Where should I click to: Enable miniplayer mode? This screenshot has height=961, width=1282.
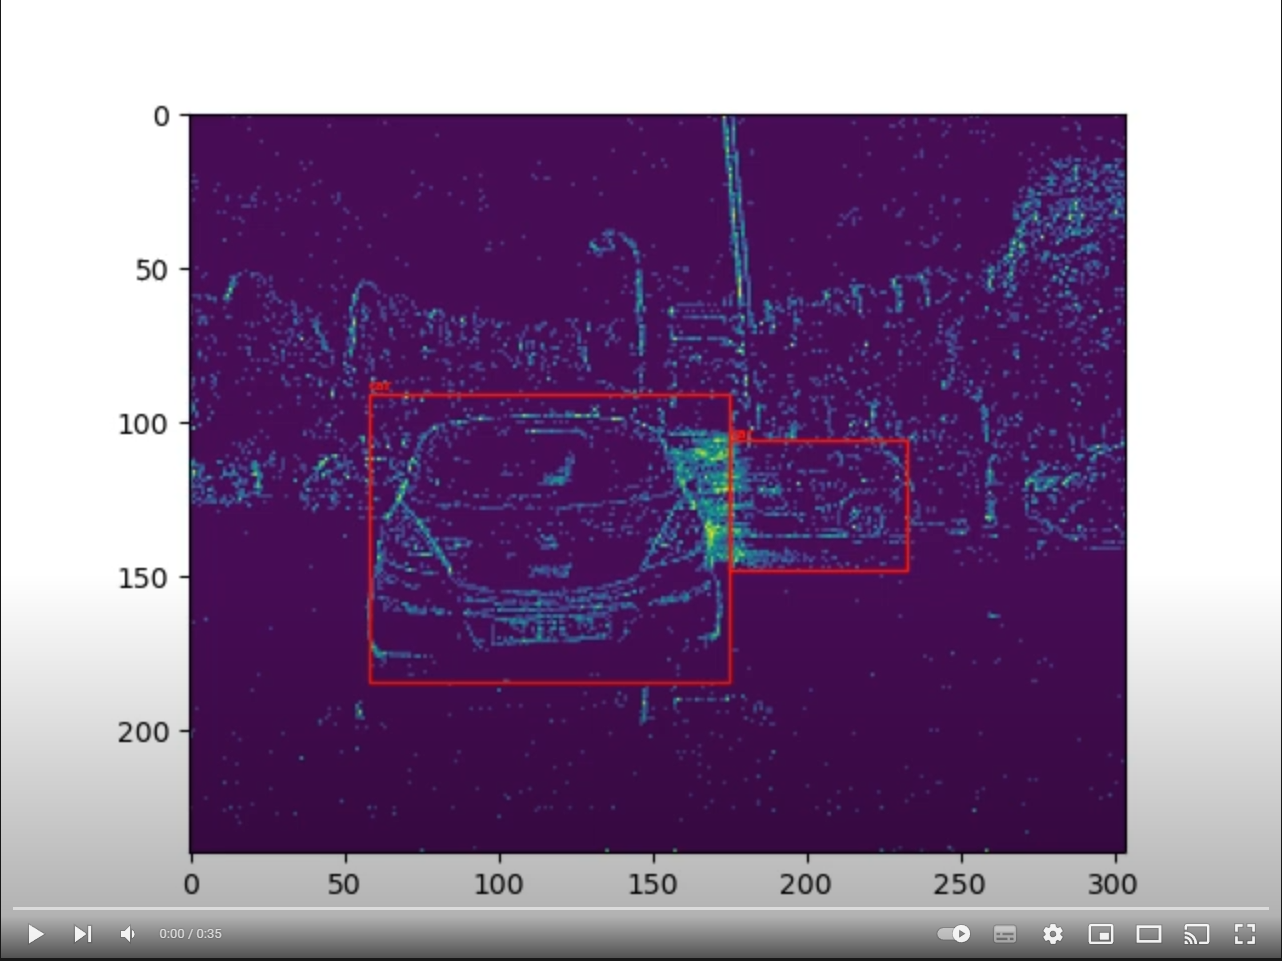pyautogui.click(x=1101, y=934)
